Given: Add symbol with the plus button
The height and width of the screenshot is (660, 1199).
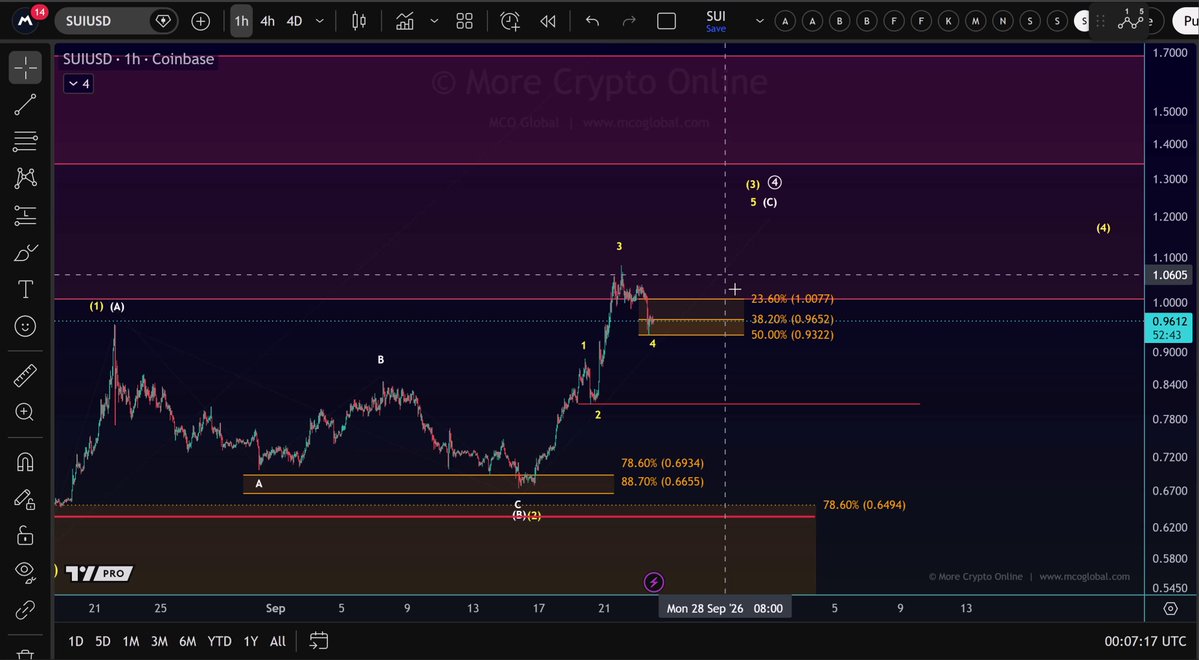Looking at the screenshot, I should pos(200,21).
